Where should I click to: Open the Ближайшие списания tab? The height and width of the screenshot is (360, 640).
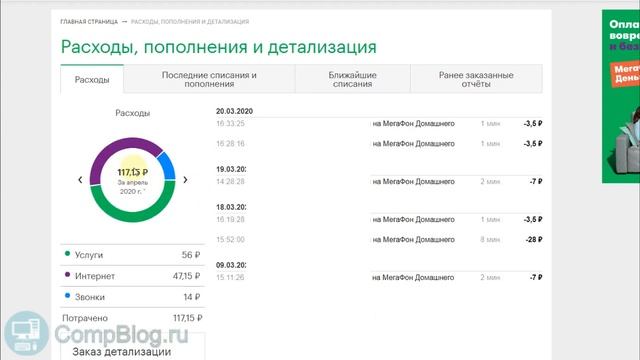click(352, 79)
